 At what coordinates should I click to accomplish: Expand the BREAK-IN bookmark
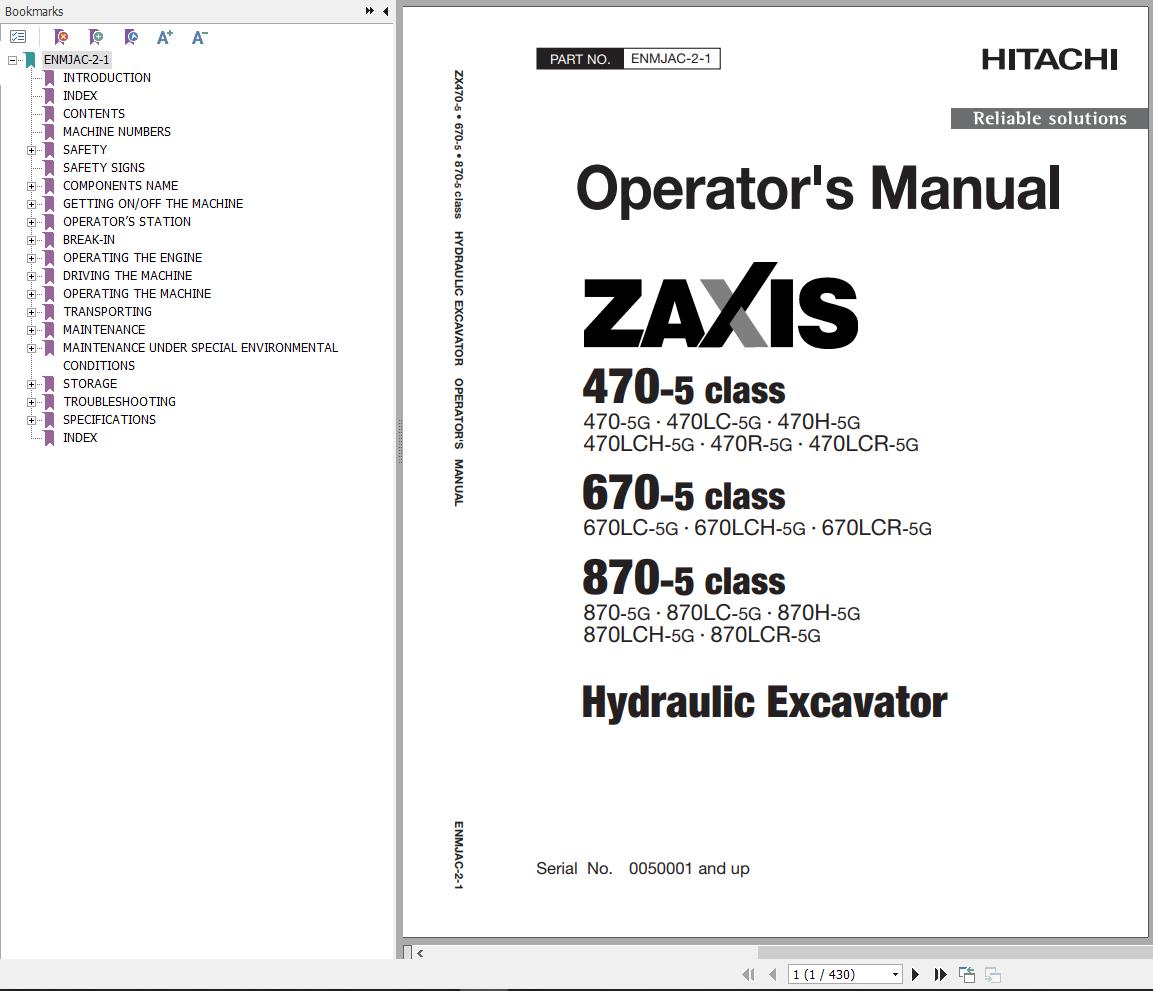(32, 240)
